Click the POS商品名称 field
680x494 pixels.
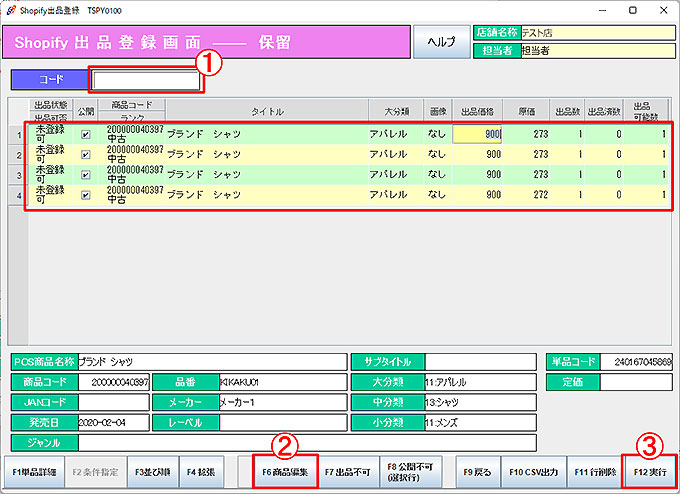[212, 362]
